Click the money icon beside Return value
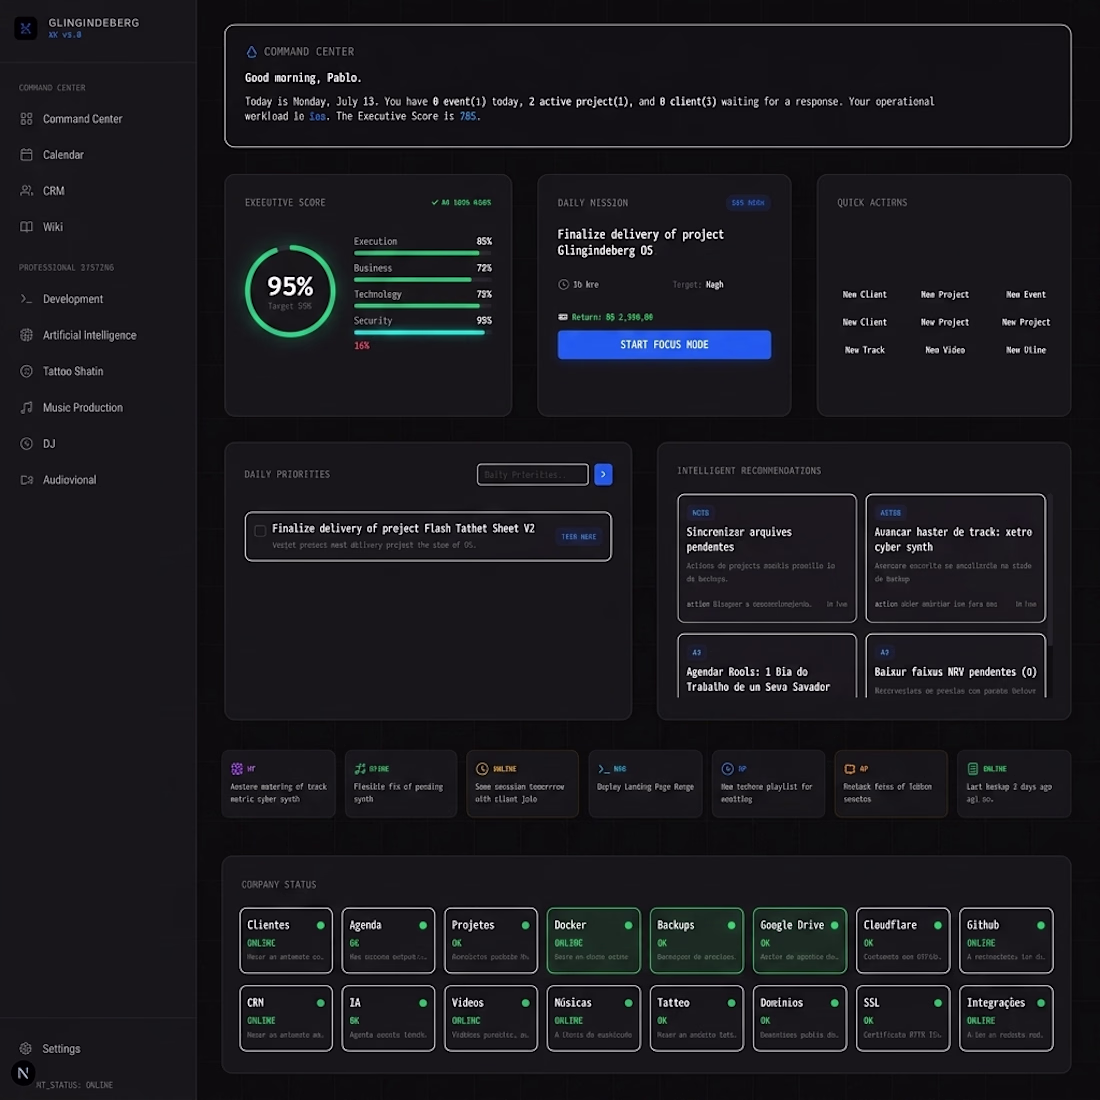The height and width of the screenshot is (1100, 1100). point(563,317)
